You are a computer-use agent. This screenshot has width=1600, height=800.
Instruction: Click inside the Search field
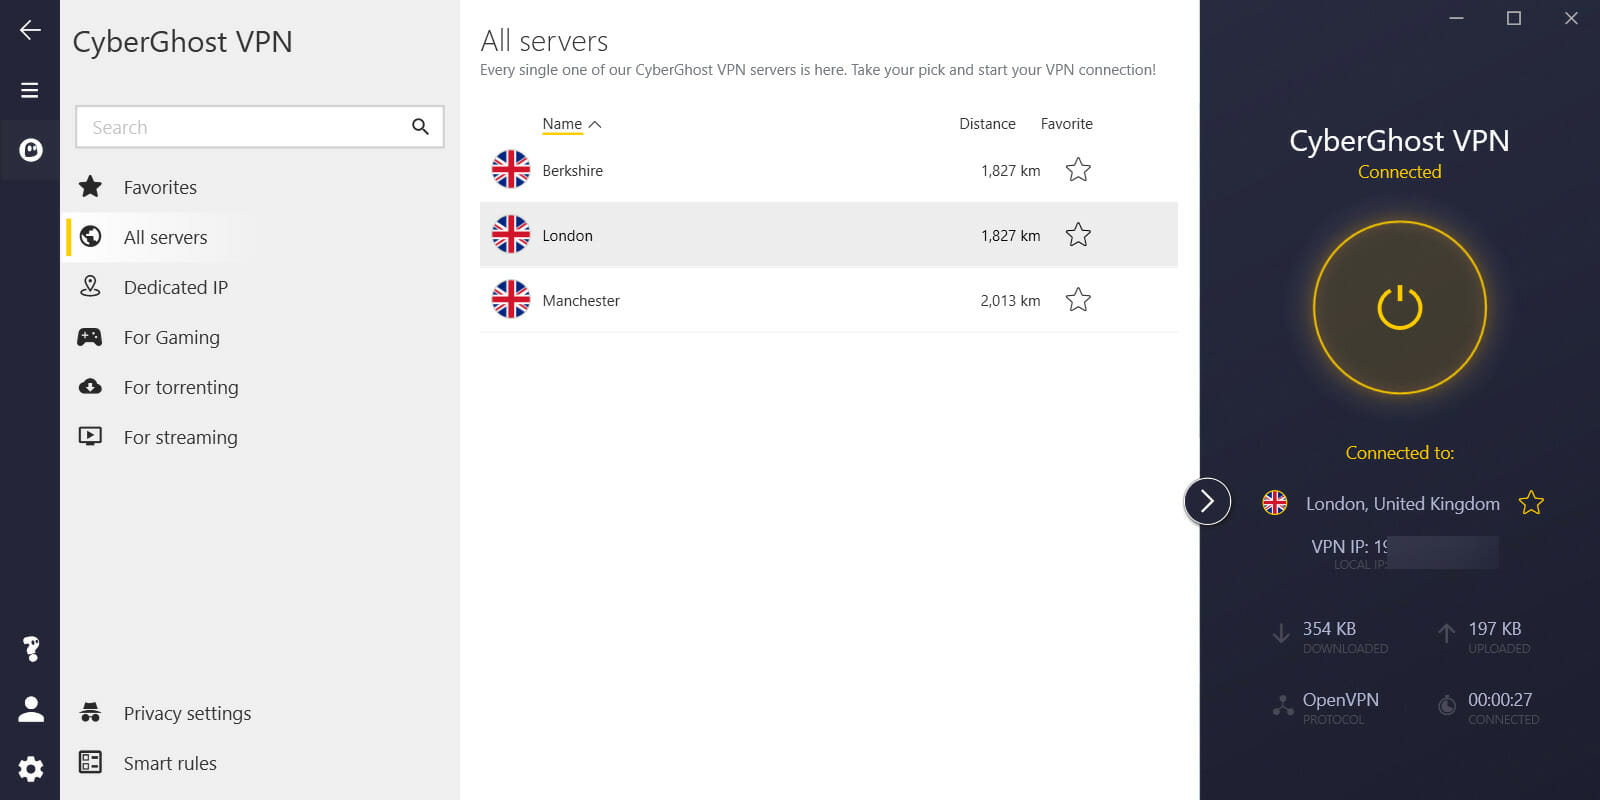click(260, 127)
